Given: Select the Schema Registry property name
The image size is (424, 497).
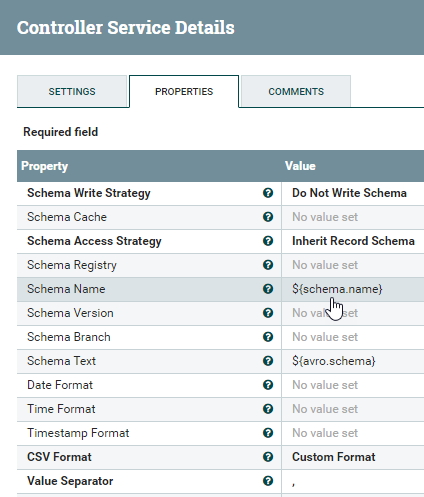Looking at the screenshot, I should 72,265.
